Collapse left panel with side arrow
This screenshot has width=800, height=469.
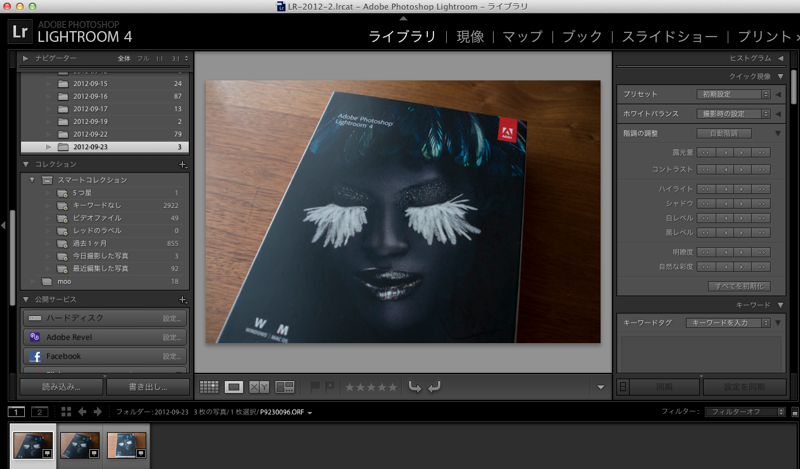(3, 225)
